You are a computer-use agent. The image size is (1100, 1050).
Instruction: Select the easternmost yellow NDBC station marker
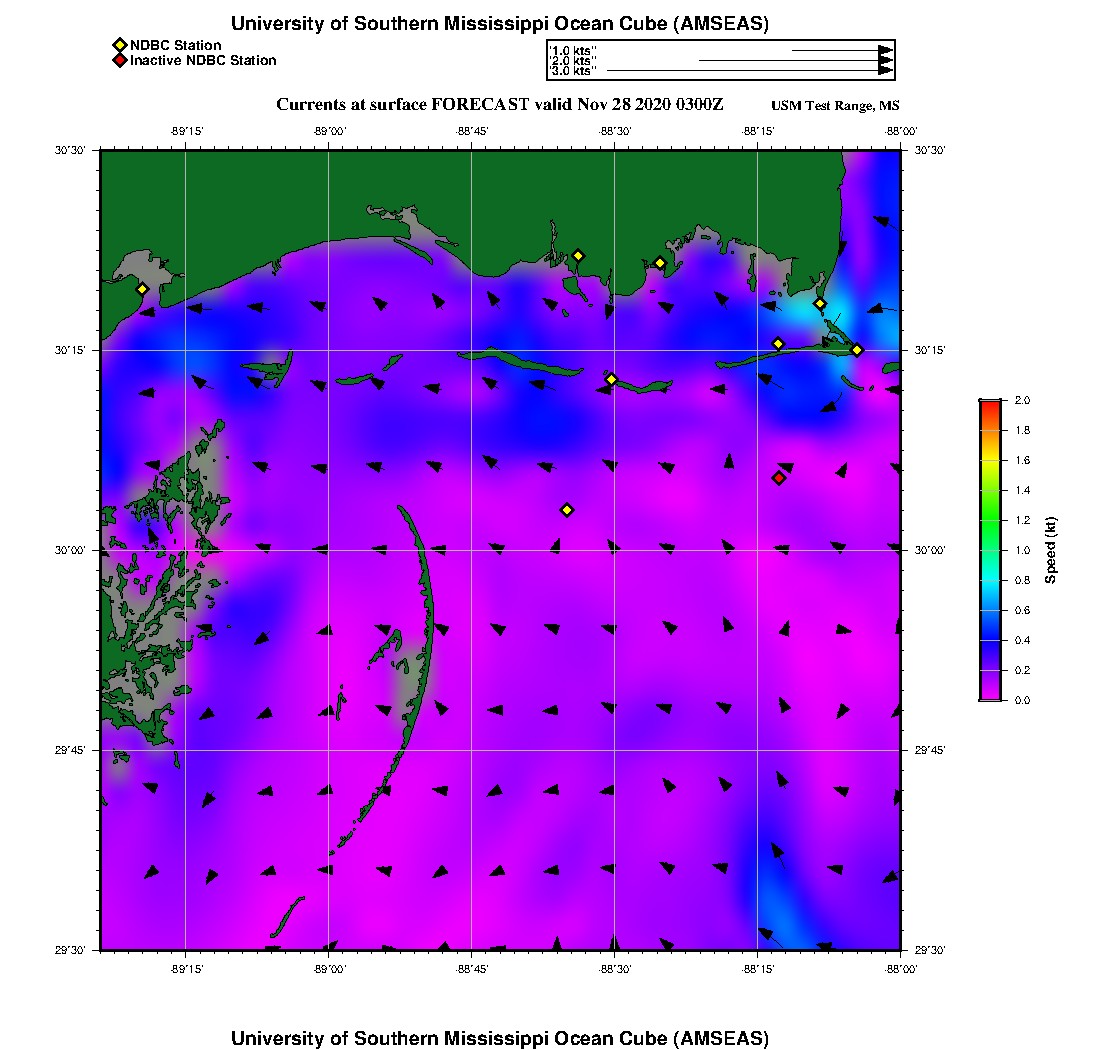click(857, 350)
